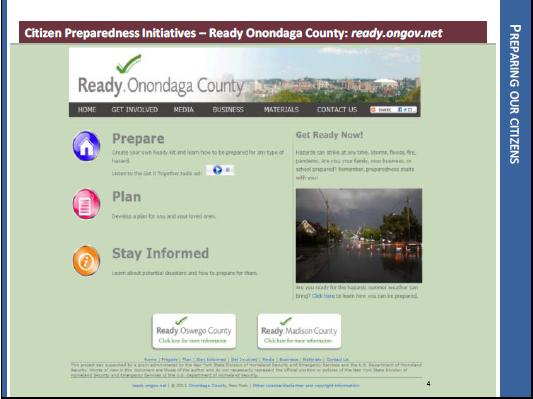Screen dimensions: 533x399
Task: Click the blue house Prepare icon
Action: 86,146
